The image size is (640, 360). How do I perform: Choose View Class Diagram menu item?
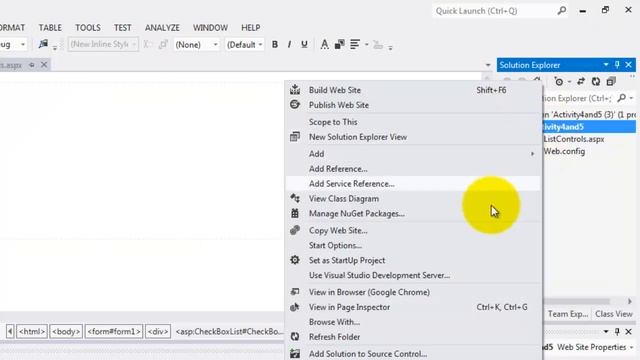click(x=413, y=199)
